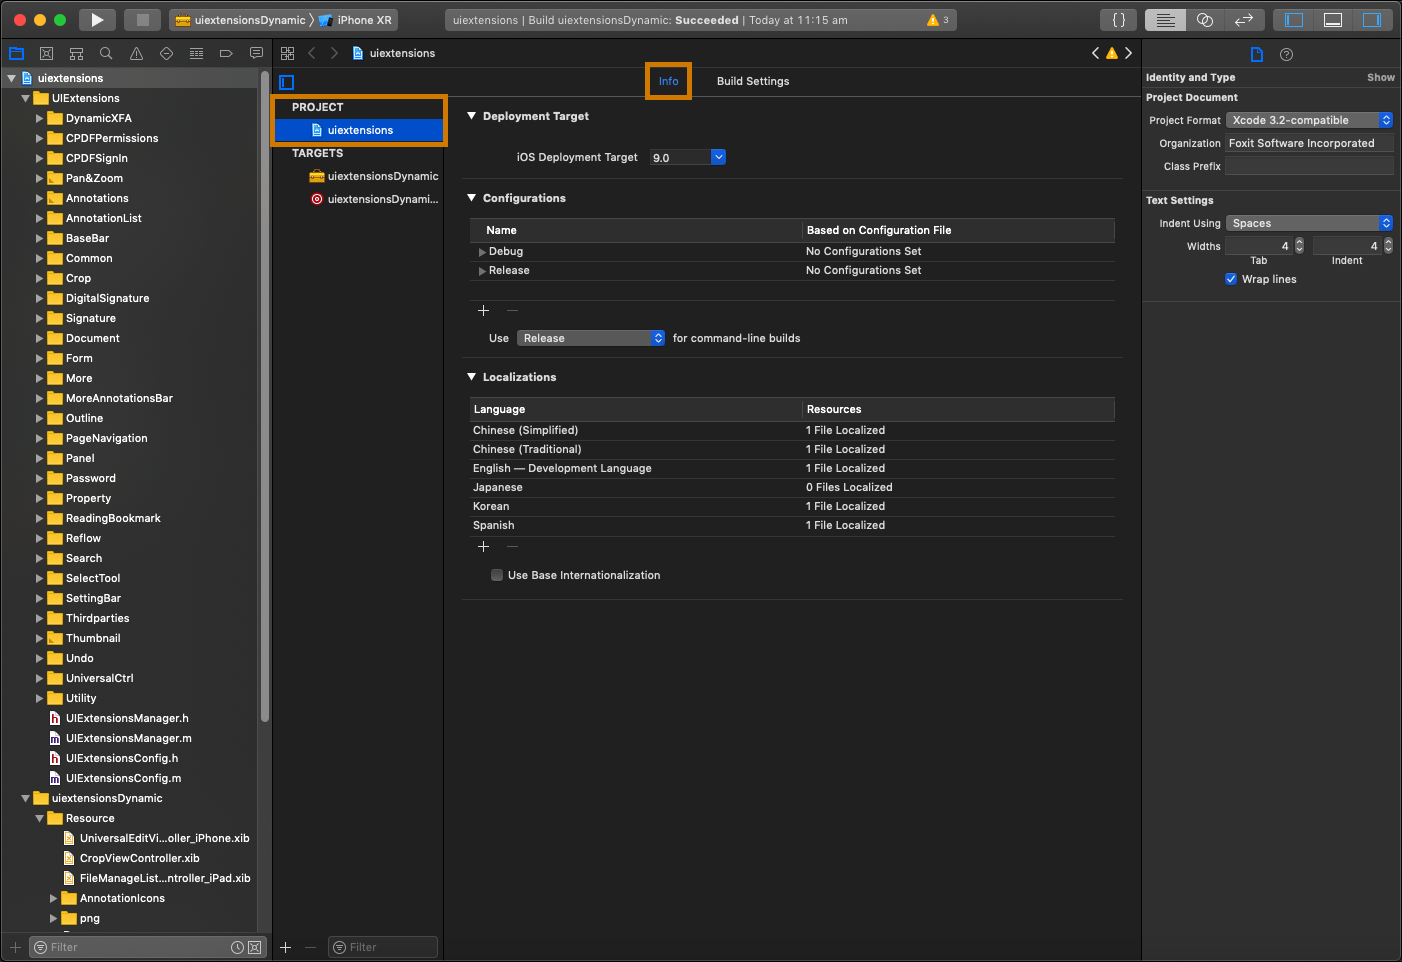Image resolution: width=1402 pixels, height=962 pixels.
Task: Show the Quick Help inspector
Action: click(1287, 54)
